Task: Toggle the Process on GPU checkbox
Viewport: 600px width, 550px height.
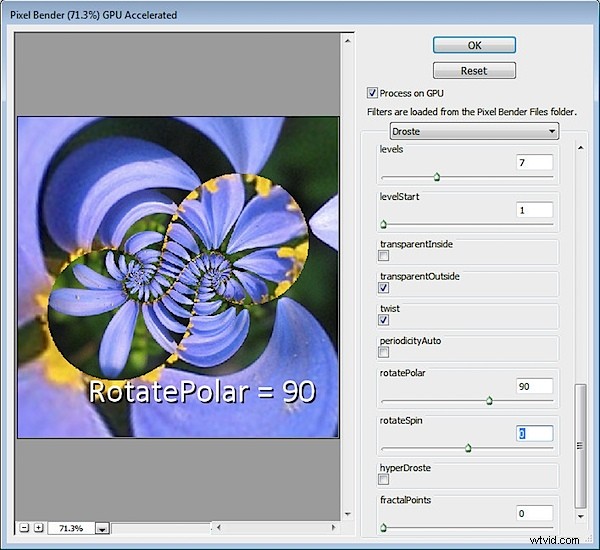Action: tap(372, 93)
